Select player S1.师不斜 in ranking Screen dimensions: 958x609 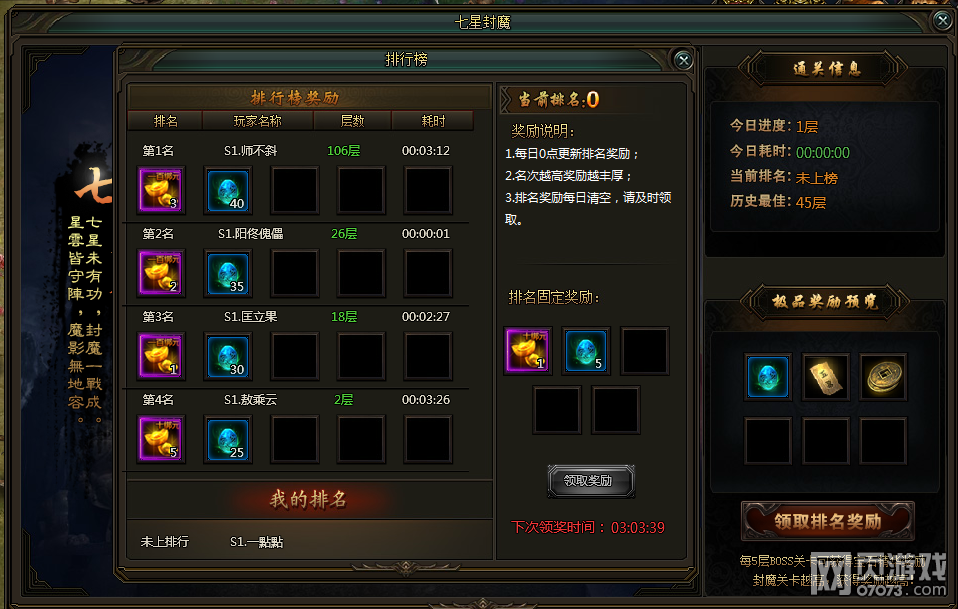[250, 150]
